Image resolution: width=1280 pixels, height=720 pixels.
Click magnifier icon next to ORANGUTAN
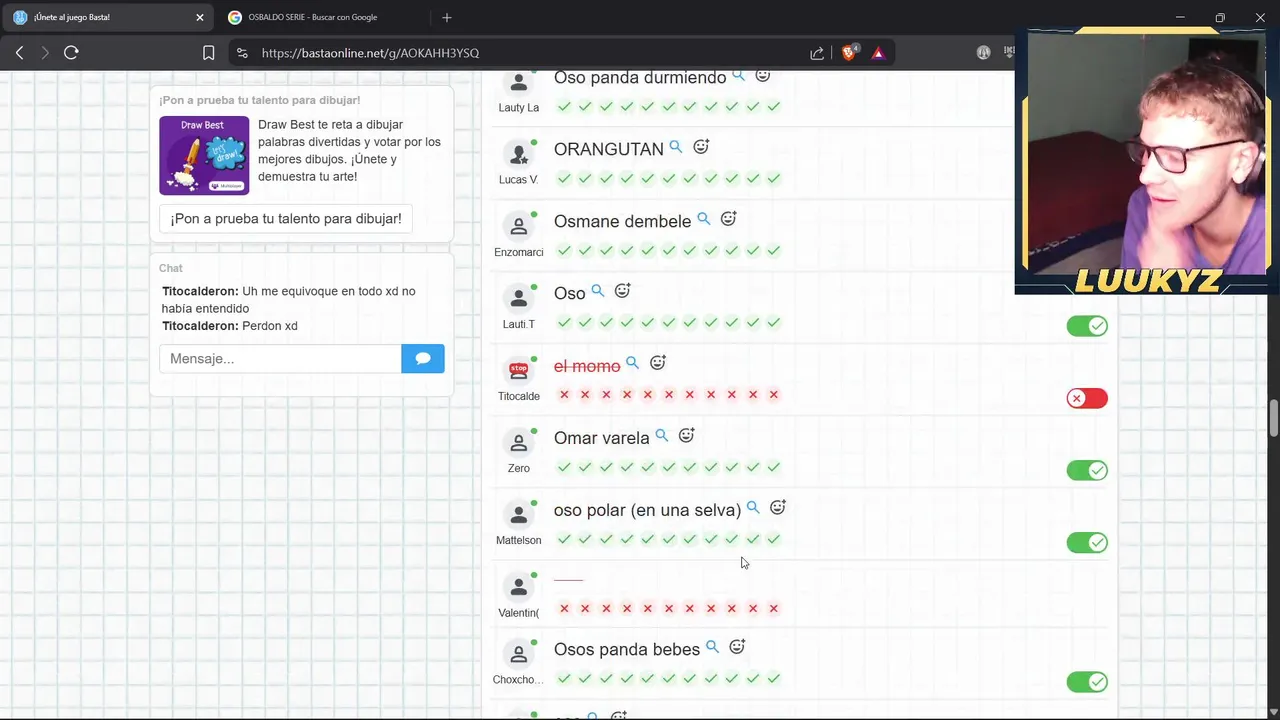click(x=676, y=147)
